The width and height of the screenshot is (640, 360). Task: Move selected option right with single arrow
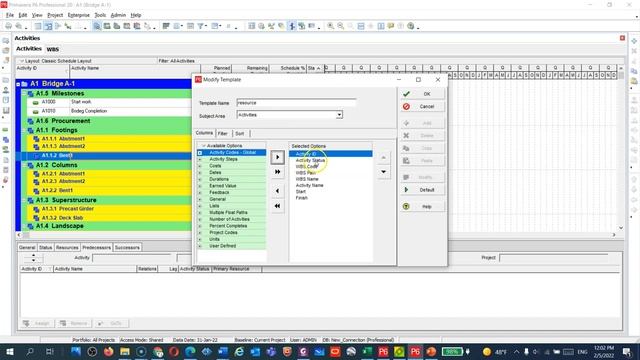(278, 157)
